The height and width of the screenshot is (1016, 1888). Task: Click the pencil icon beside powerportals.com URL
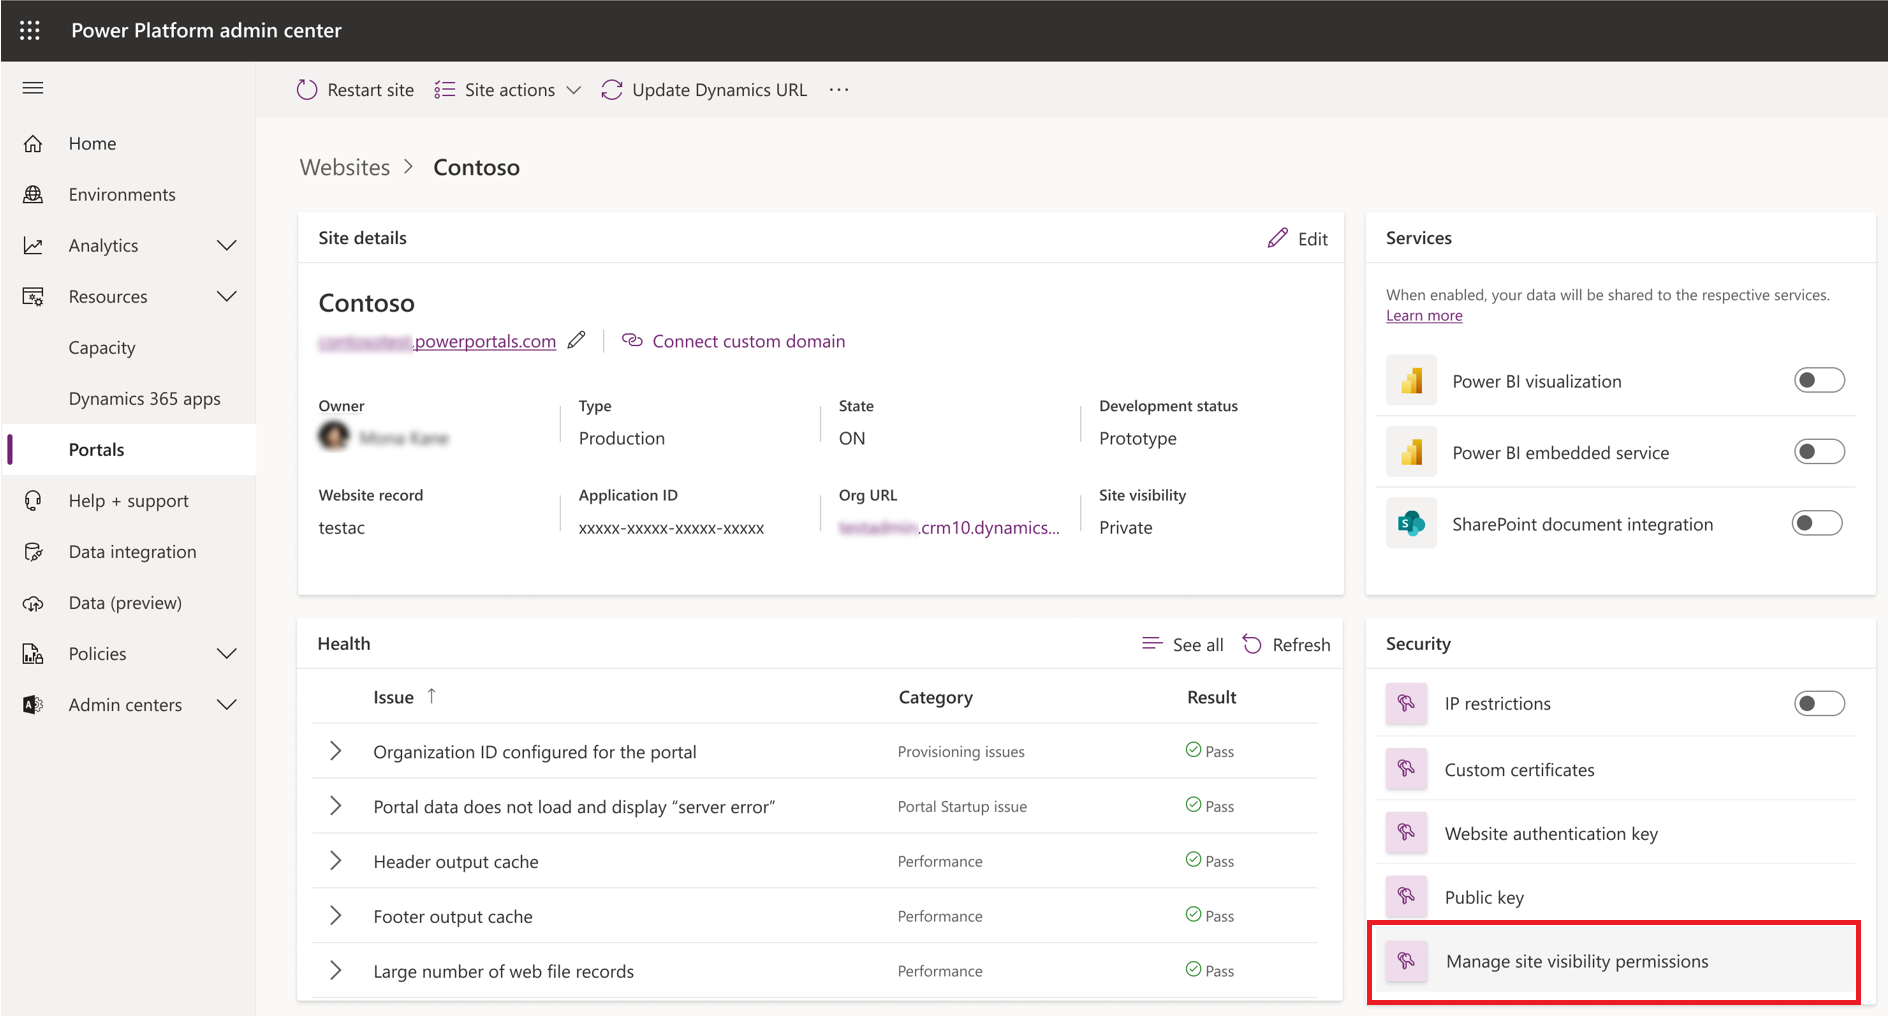[x=577, y=340]
